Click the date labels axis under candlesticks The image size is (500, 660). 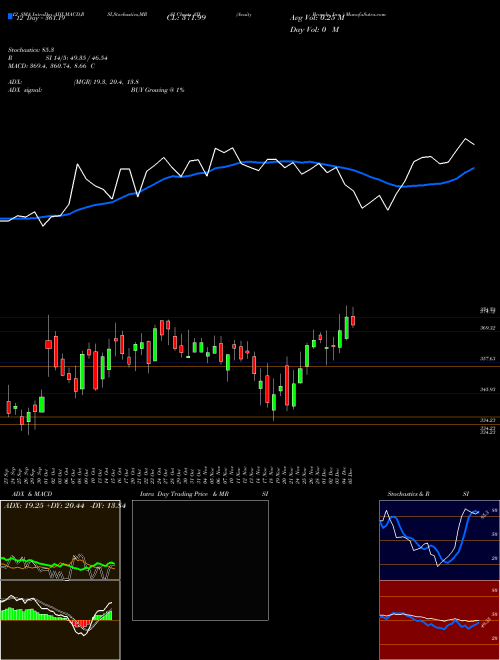click(180, 474)
